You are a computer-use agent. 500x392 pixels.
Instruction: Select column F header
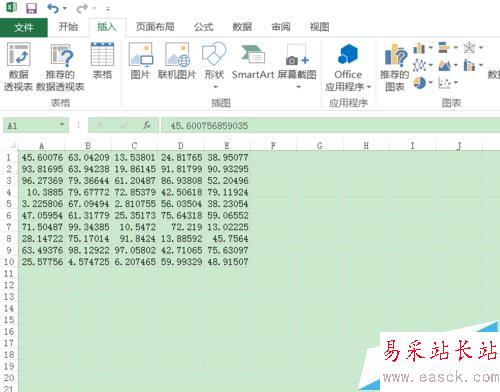273,146
